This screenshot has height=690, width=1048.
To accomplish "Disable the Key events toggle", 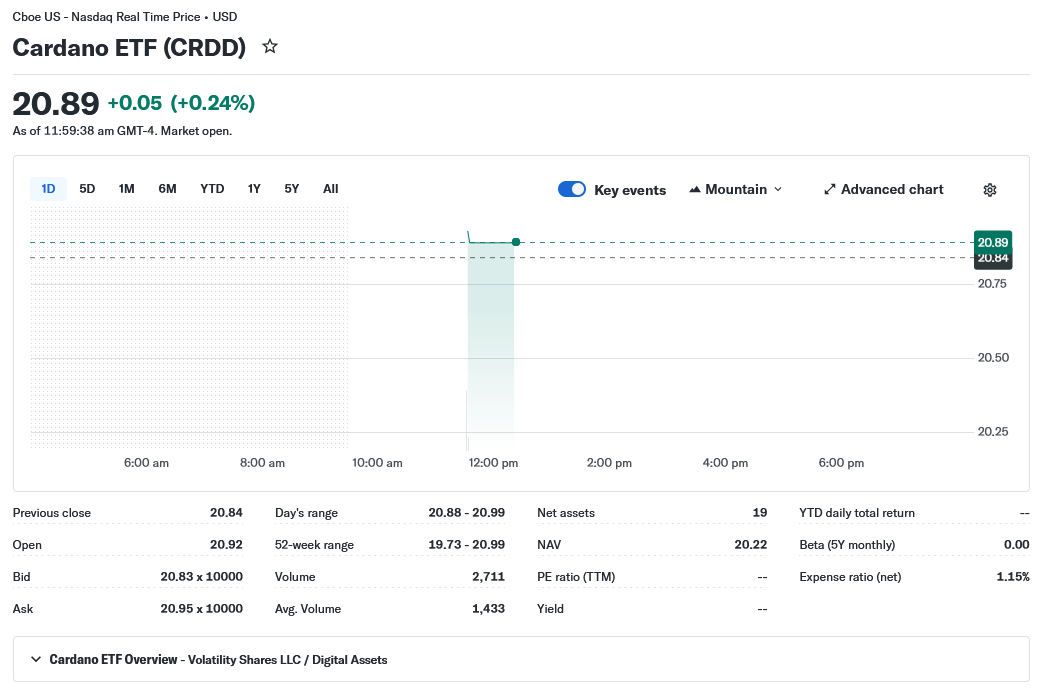I will pyautogui.click(x=571, y=188).
